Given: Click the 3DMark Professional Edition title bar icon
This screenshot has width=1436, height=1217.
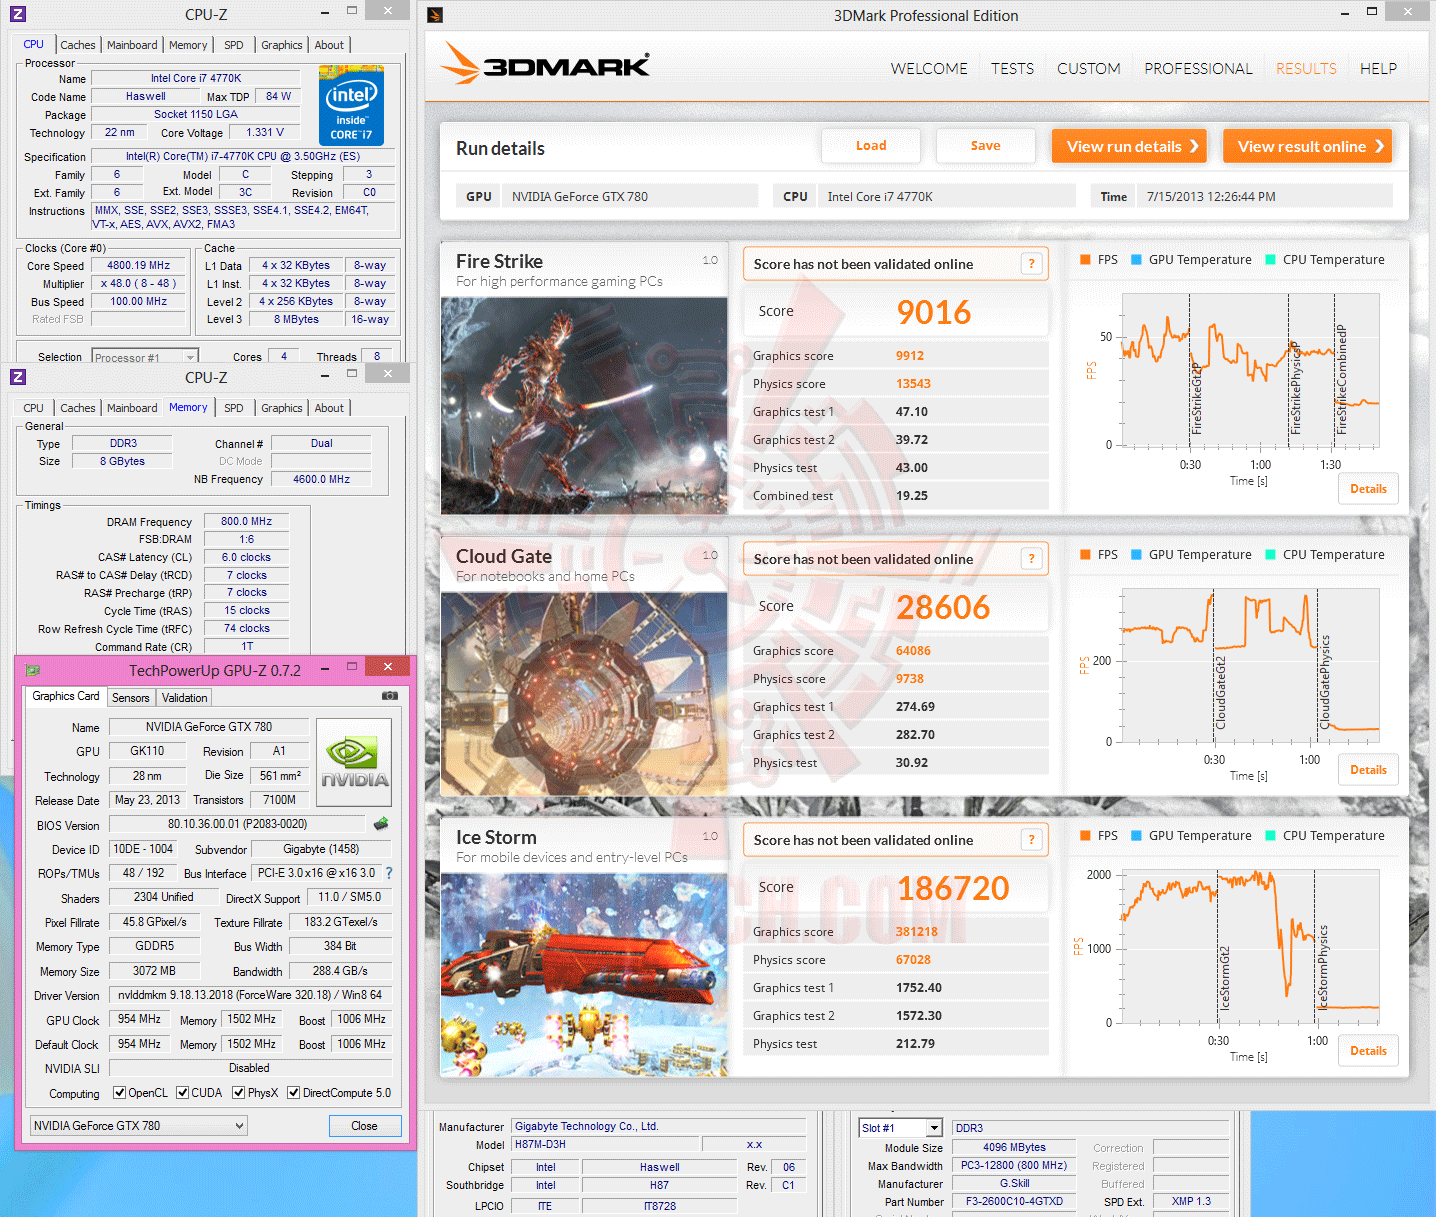Looking at the screenshot, I should coord(435,15).
